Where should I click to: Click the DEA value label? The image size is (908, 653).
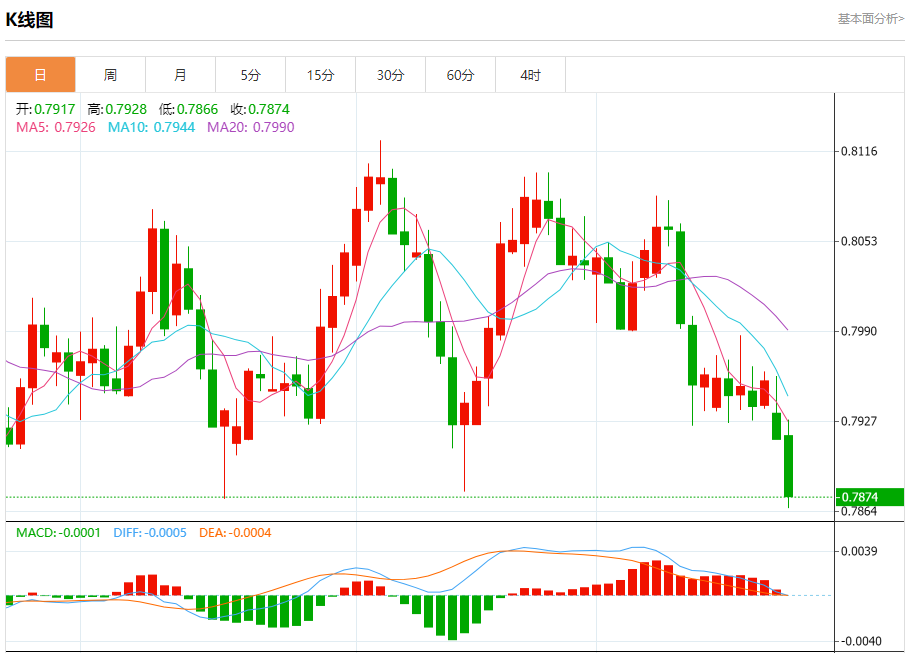click(x=233, y=533)
